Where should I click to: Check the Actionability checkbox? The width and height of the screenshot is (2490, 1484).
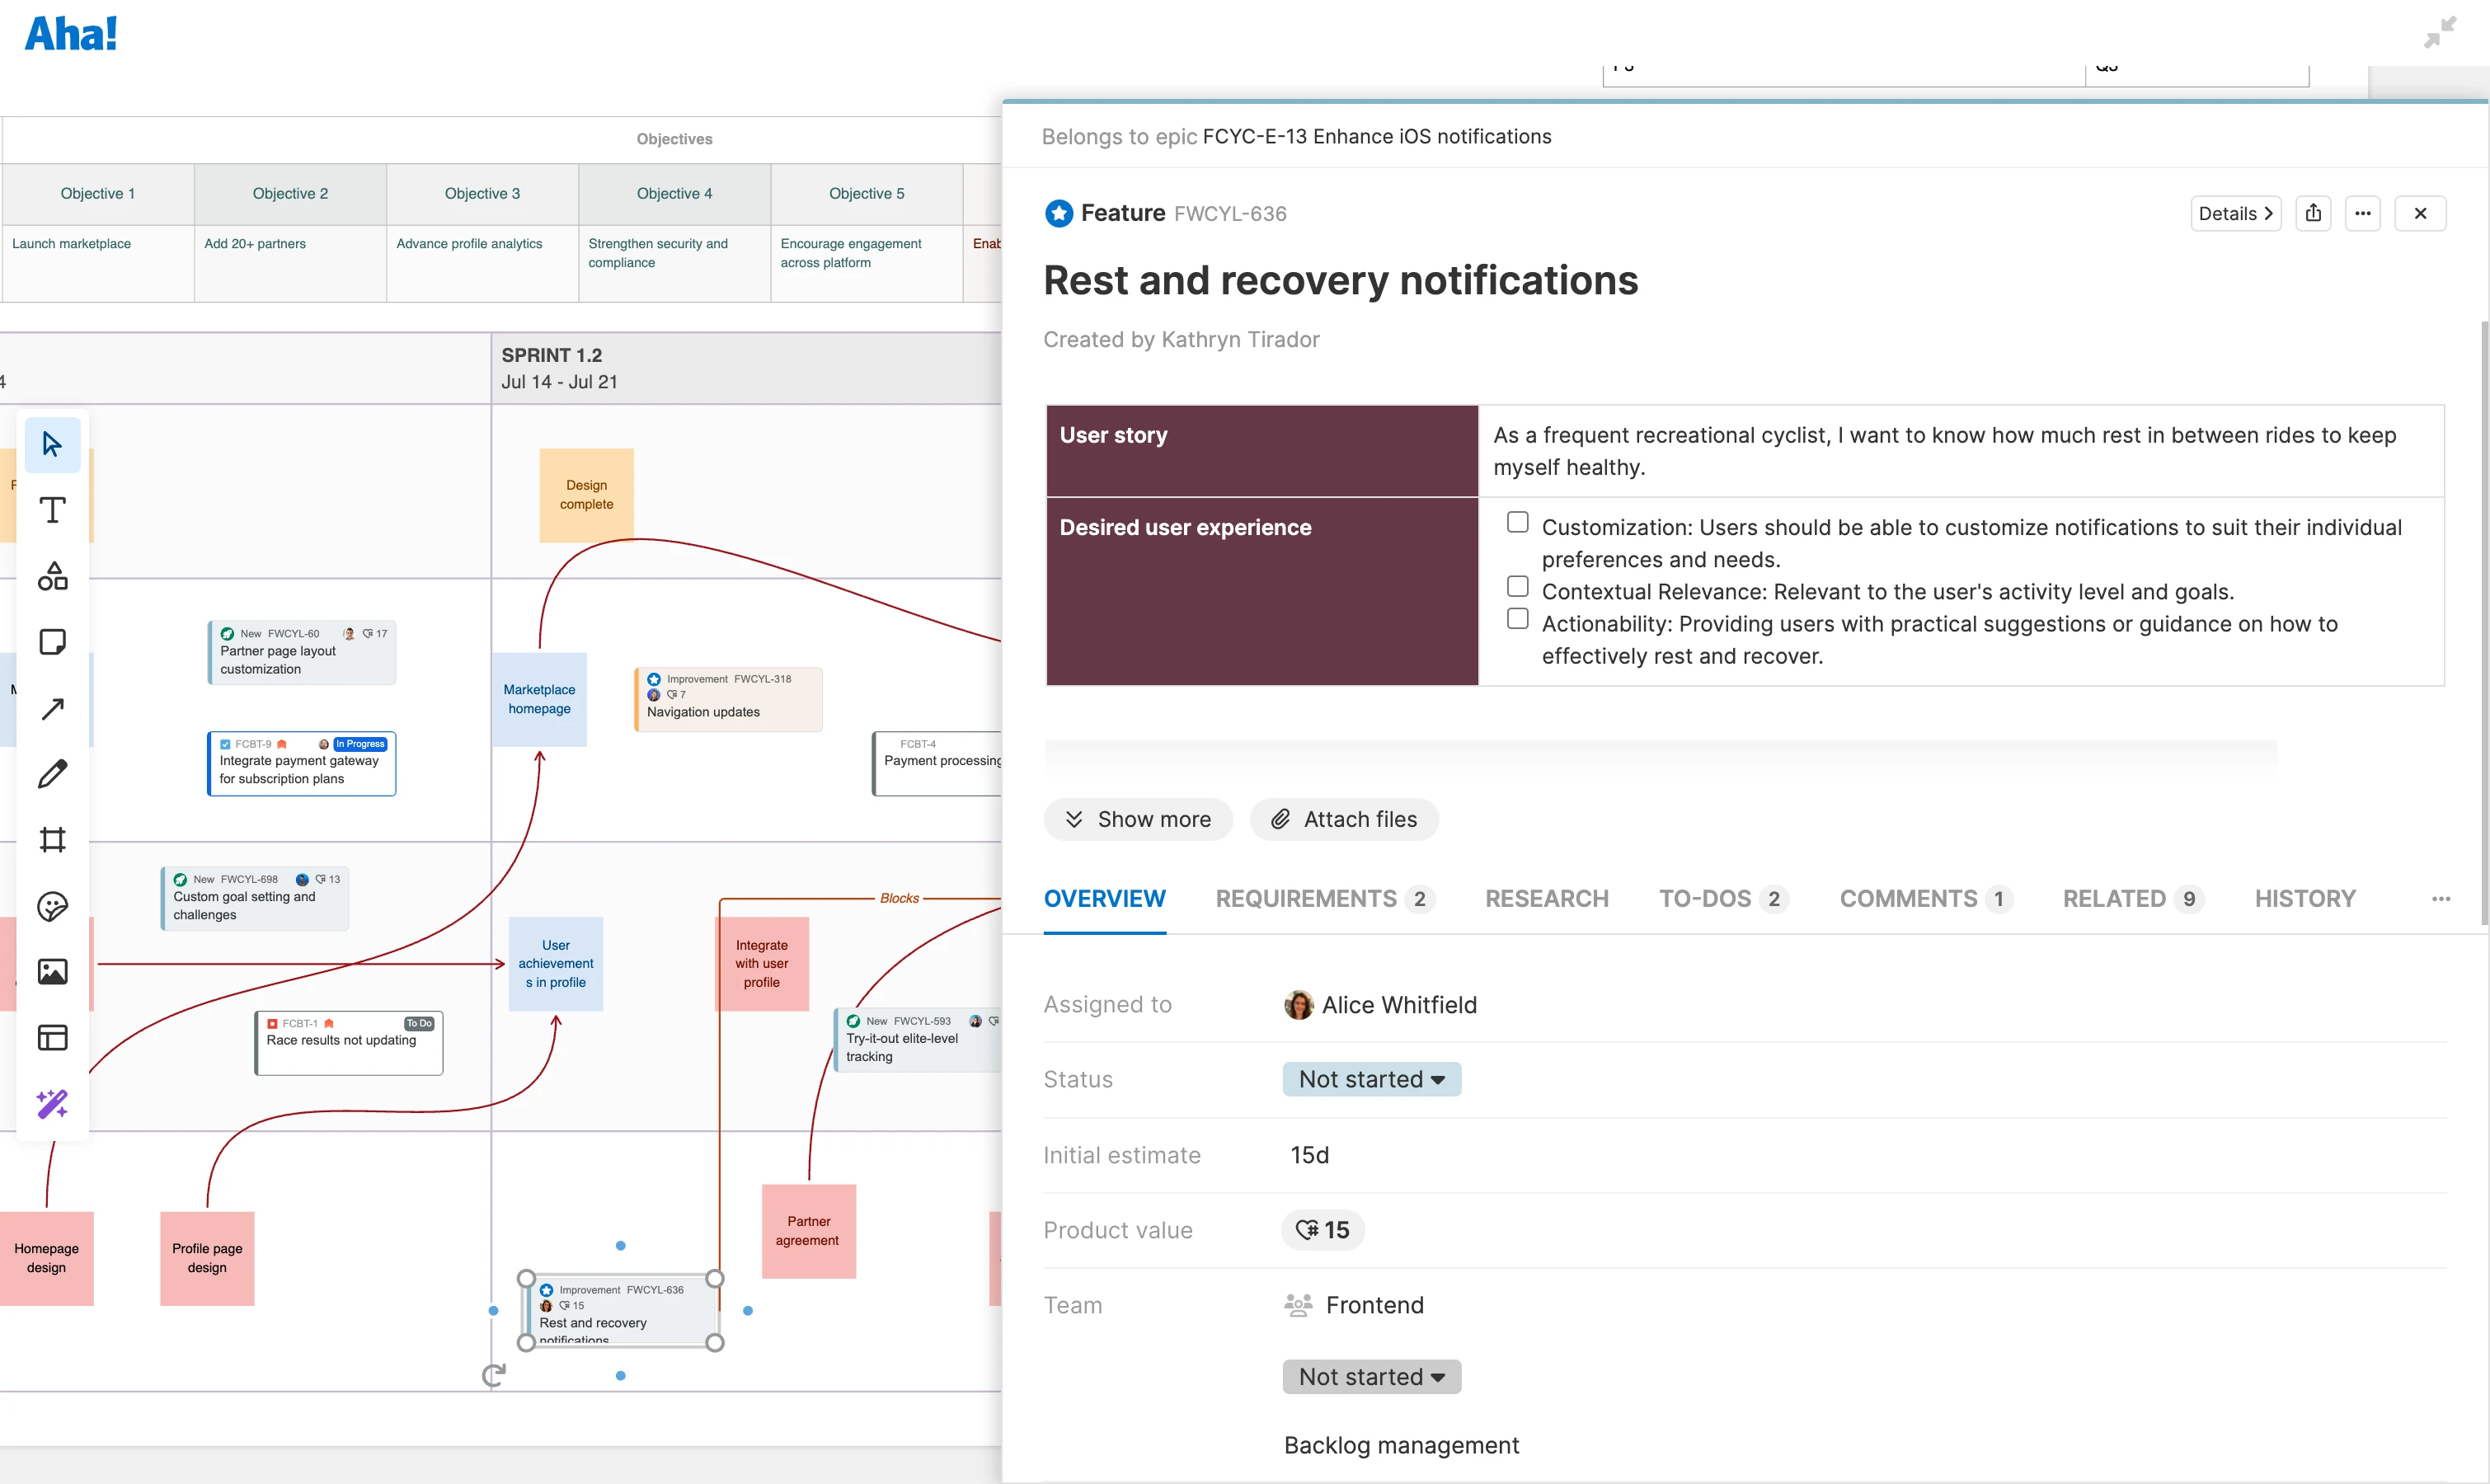1517,618
